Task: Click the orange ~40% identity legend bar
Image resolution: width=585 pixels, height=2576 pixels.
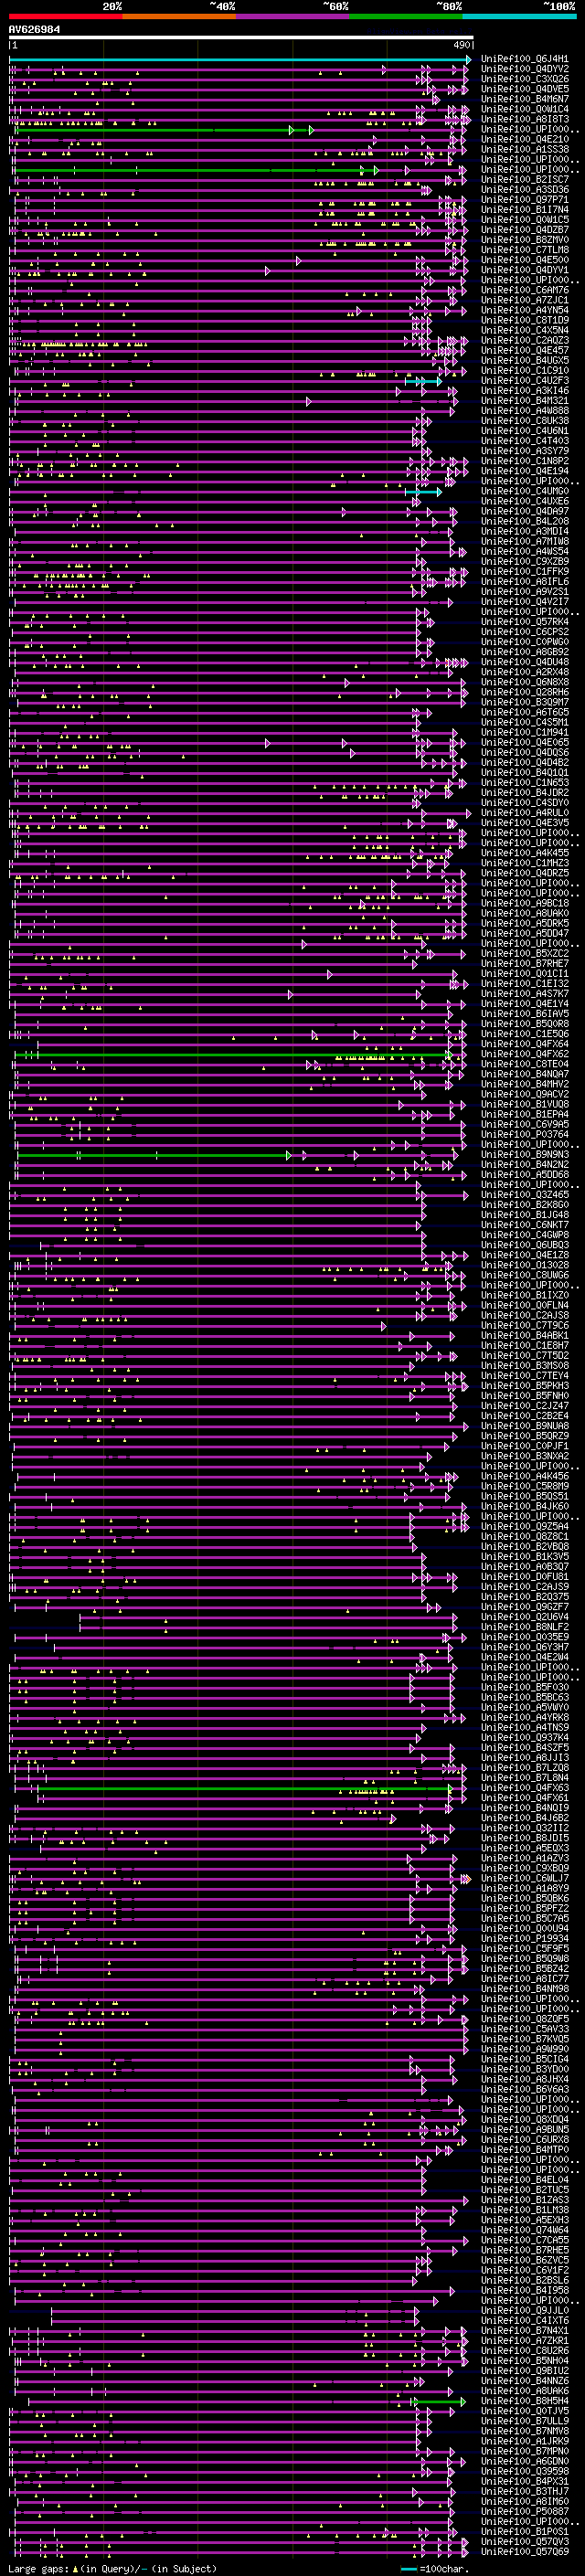Action: (179, 16)
